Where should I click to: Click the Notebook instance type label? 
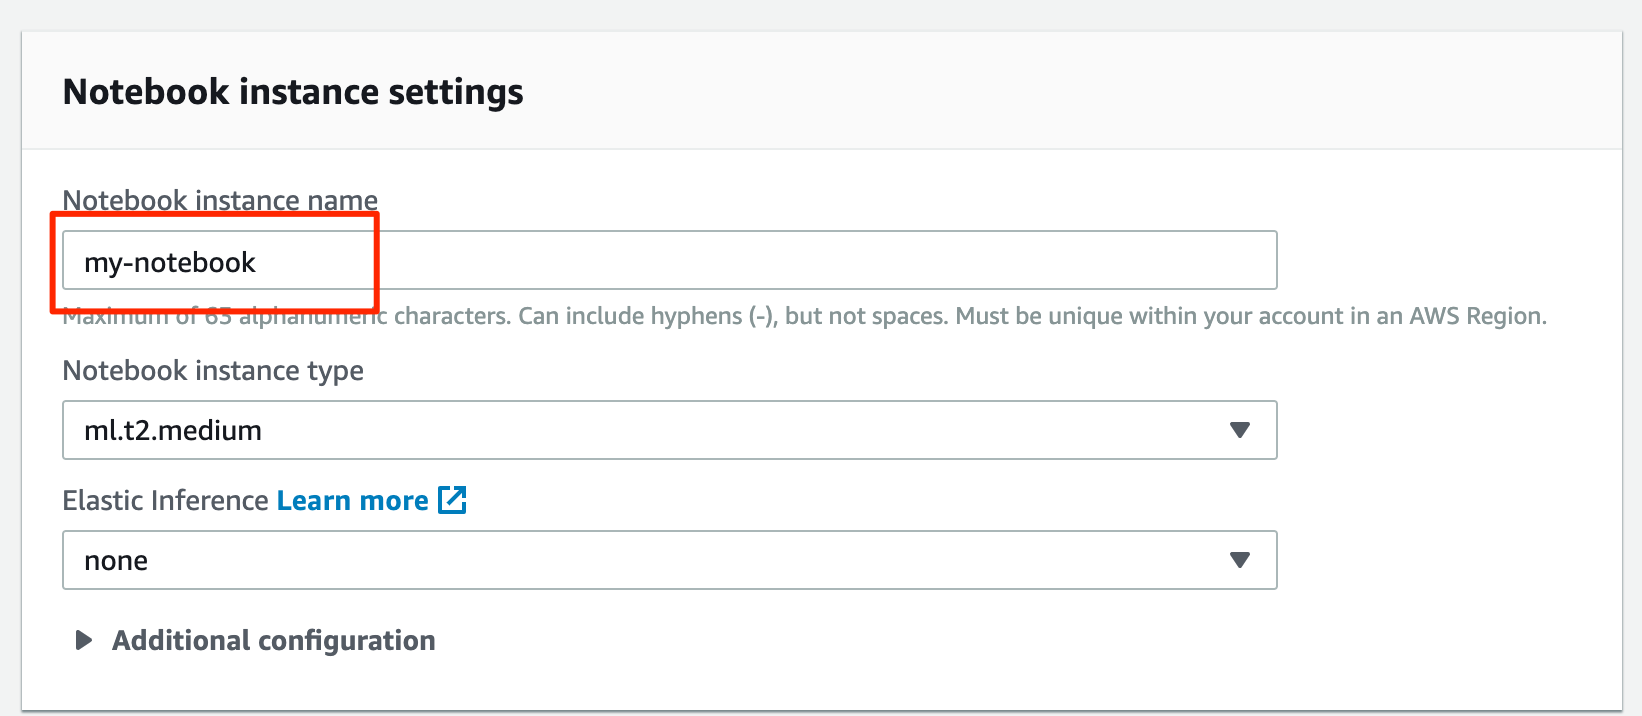click(x=213, y=370)
